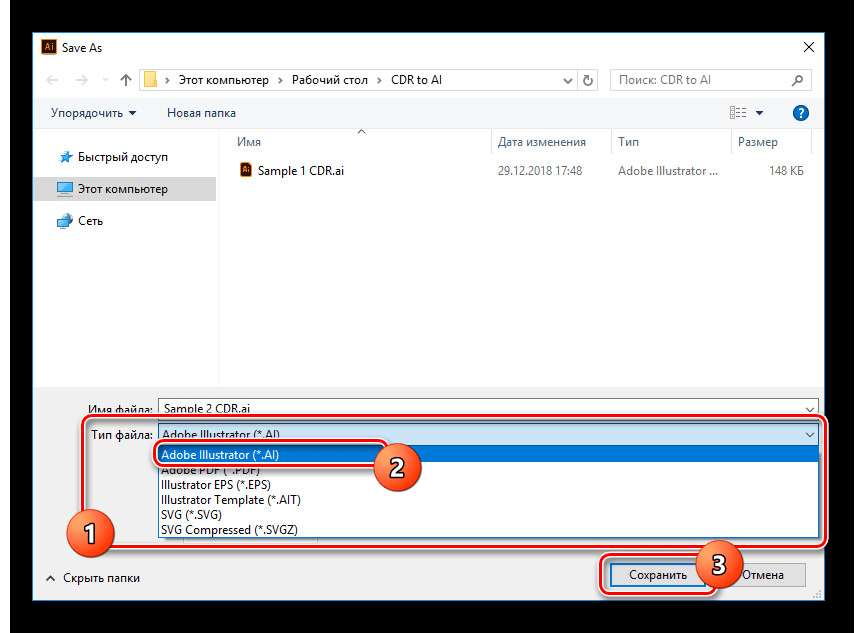Choose Illustrator Template (*.AIT) file type
This screenshot has height=633, width=857.
488,500
